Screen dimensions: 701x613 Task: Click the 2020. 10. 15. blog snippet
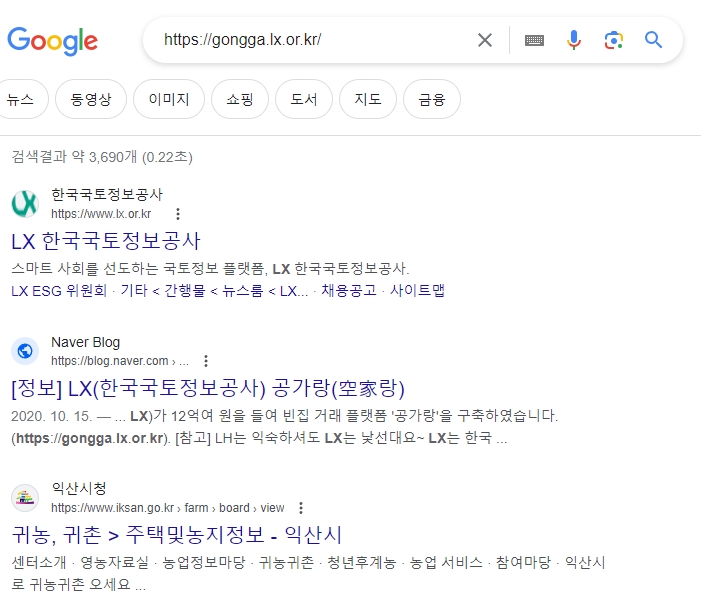click(284, 427)
